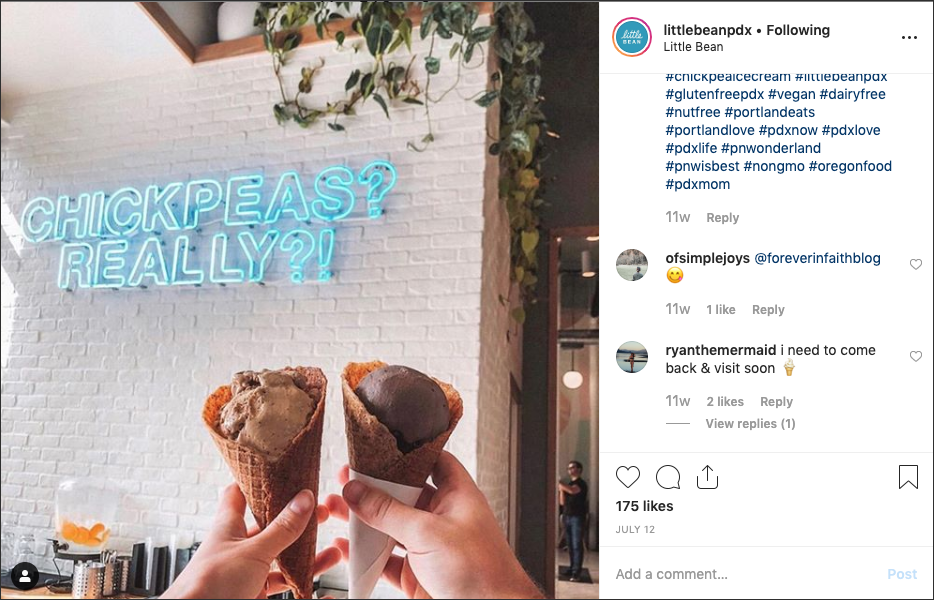This screenshot has height=600, width=934.
Task: Like the post with the heart icon
Action: pos(628,477)
